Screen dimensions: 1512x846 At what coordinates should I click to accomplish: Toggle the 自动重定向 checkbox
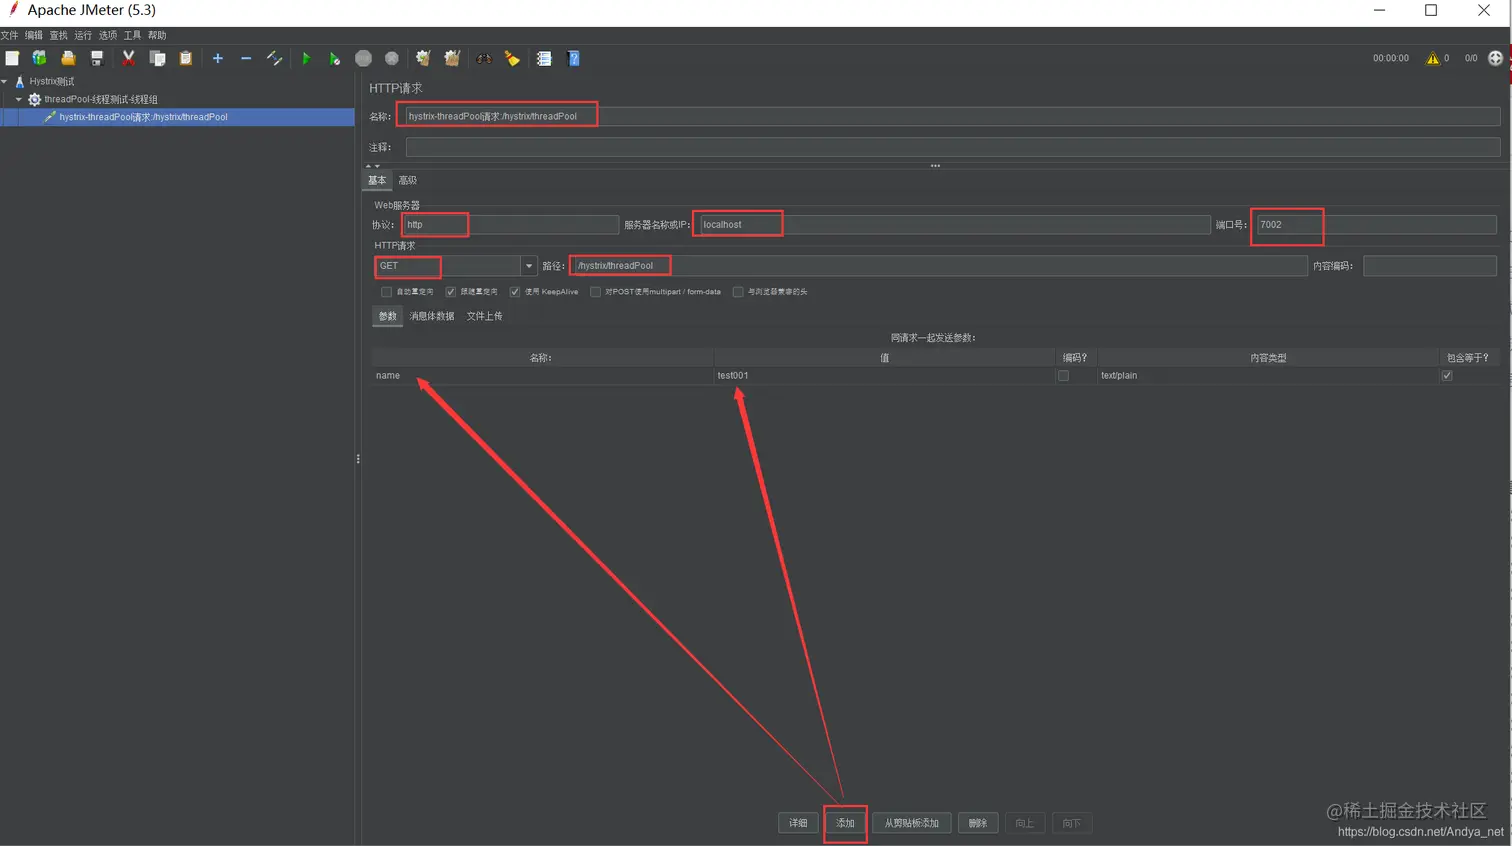pyautogui.click(x=386, y=292)
